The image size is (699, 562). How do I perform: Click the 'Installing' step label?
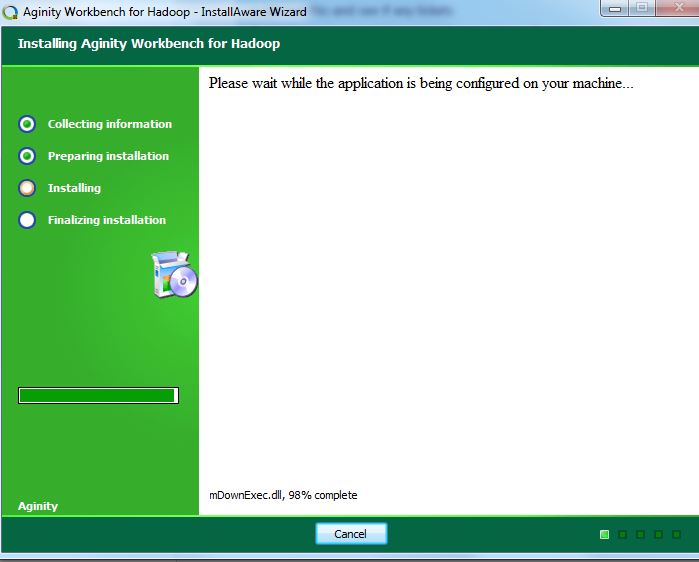pos(74,188)
